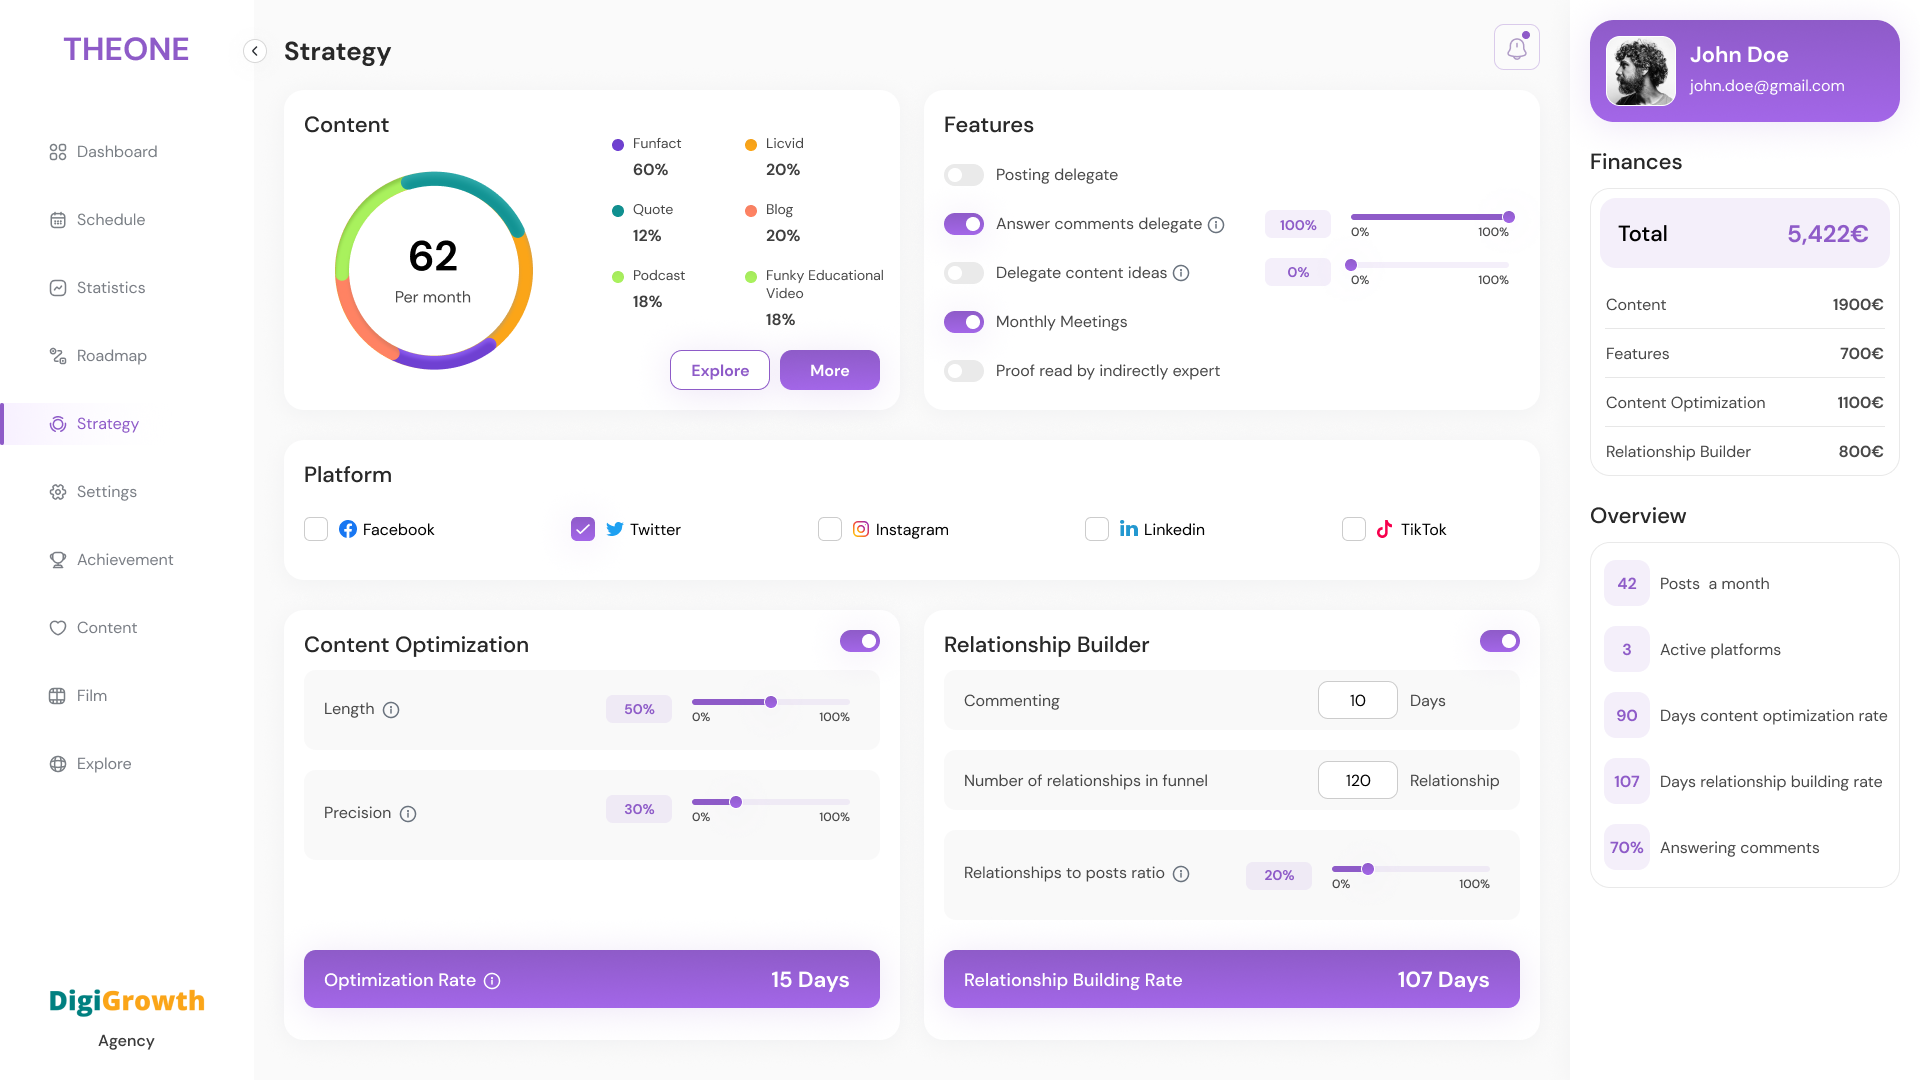1920x1080 pixels.
Task: Collapse sidebar with the back chevron
Action: pyautogui.click(x=255, y=51)
